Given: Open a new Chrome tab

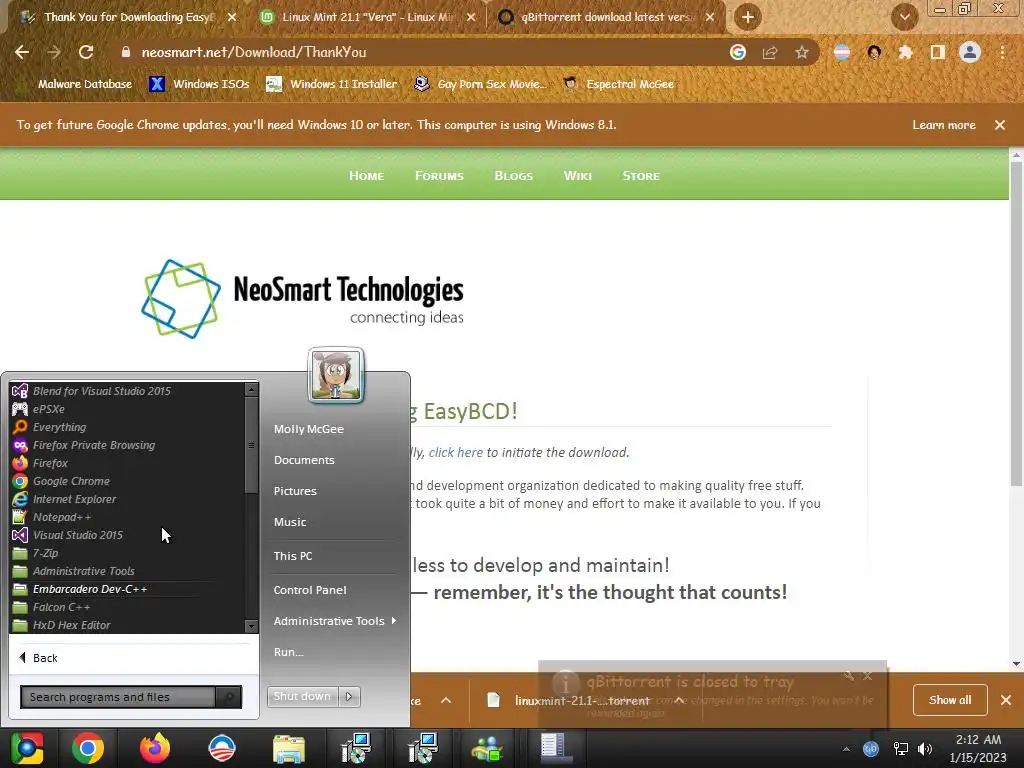Looking at the screenshot, I should coord(748,17).
